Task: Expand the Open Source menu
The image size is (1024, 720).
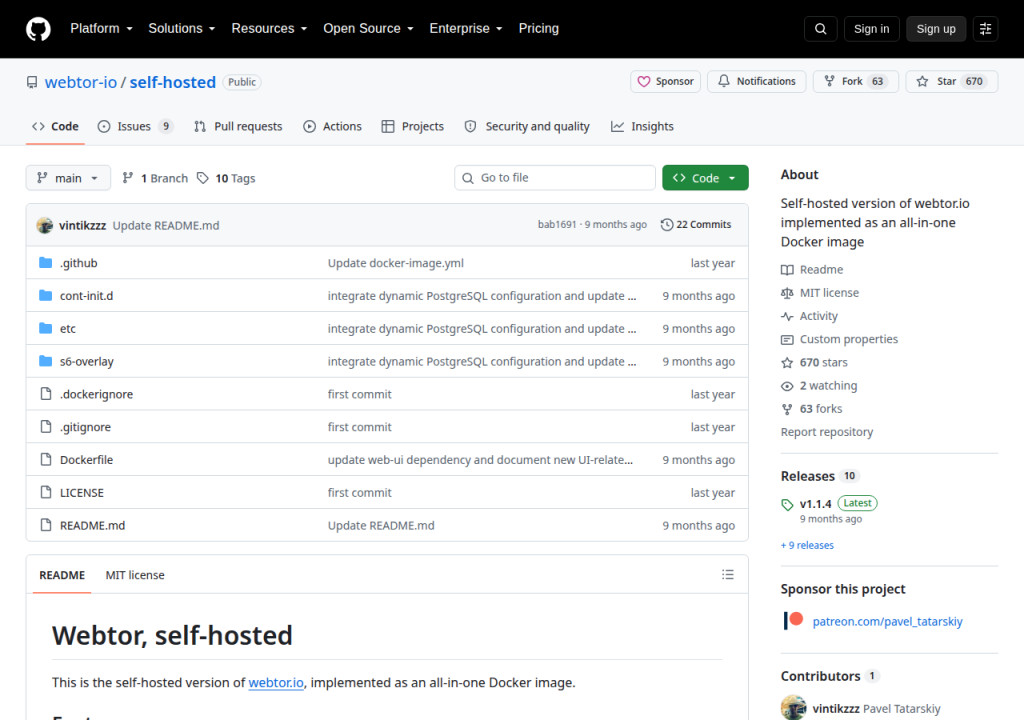Action: click(x=368, y=29)
